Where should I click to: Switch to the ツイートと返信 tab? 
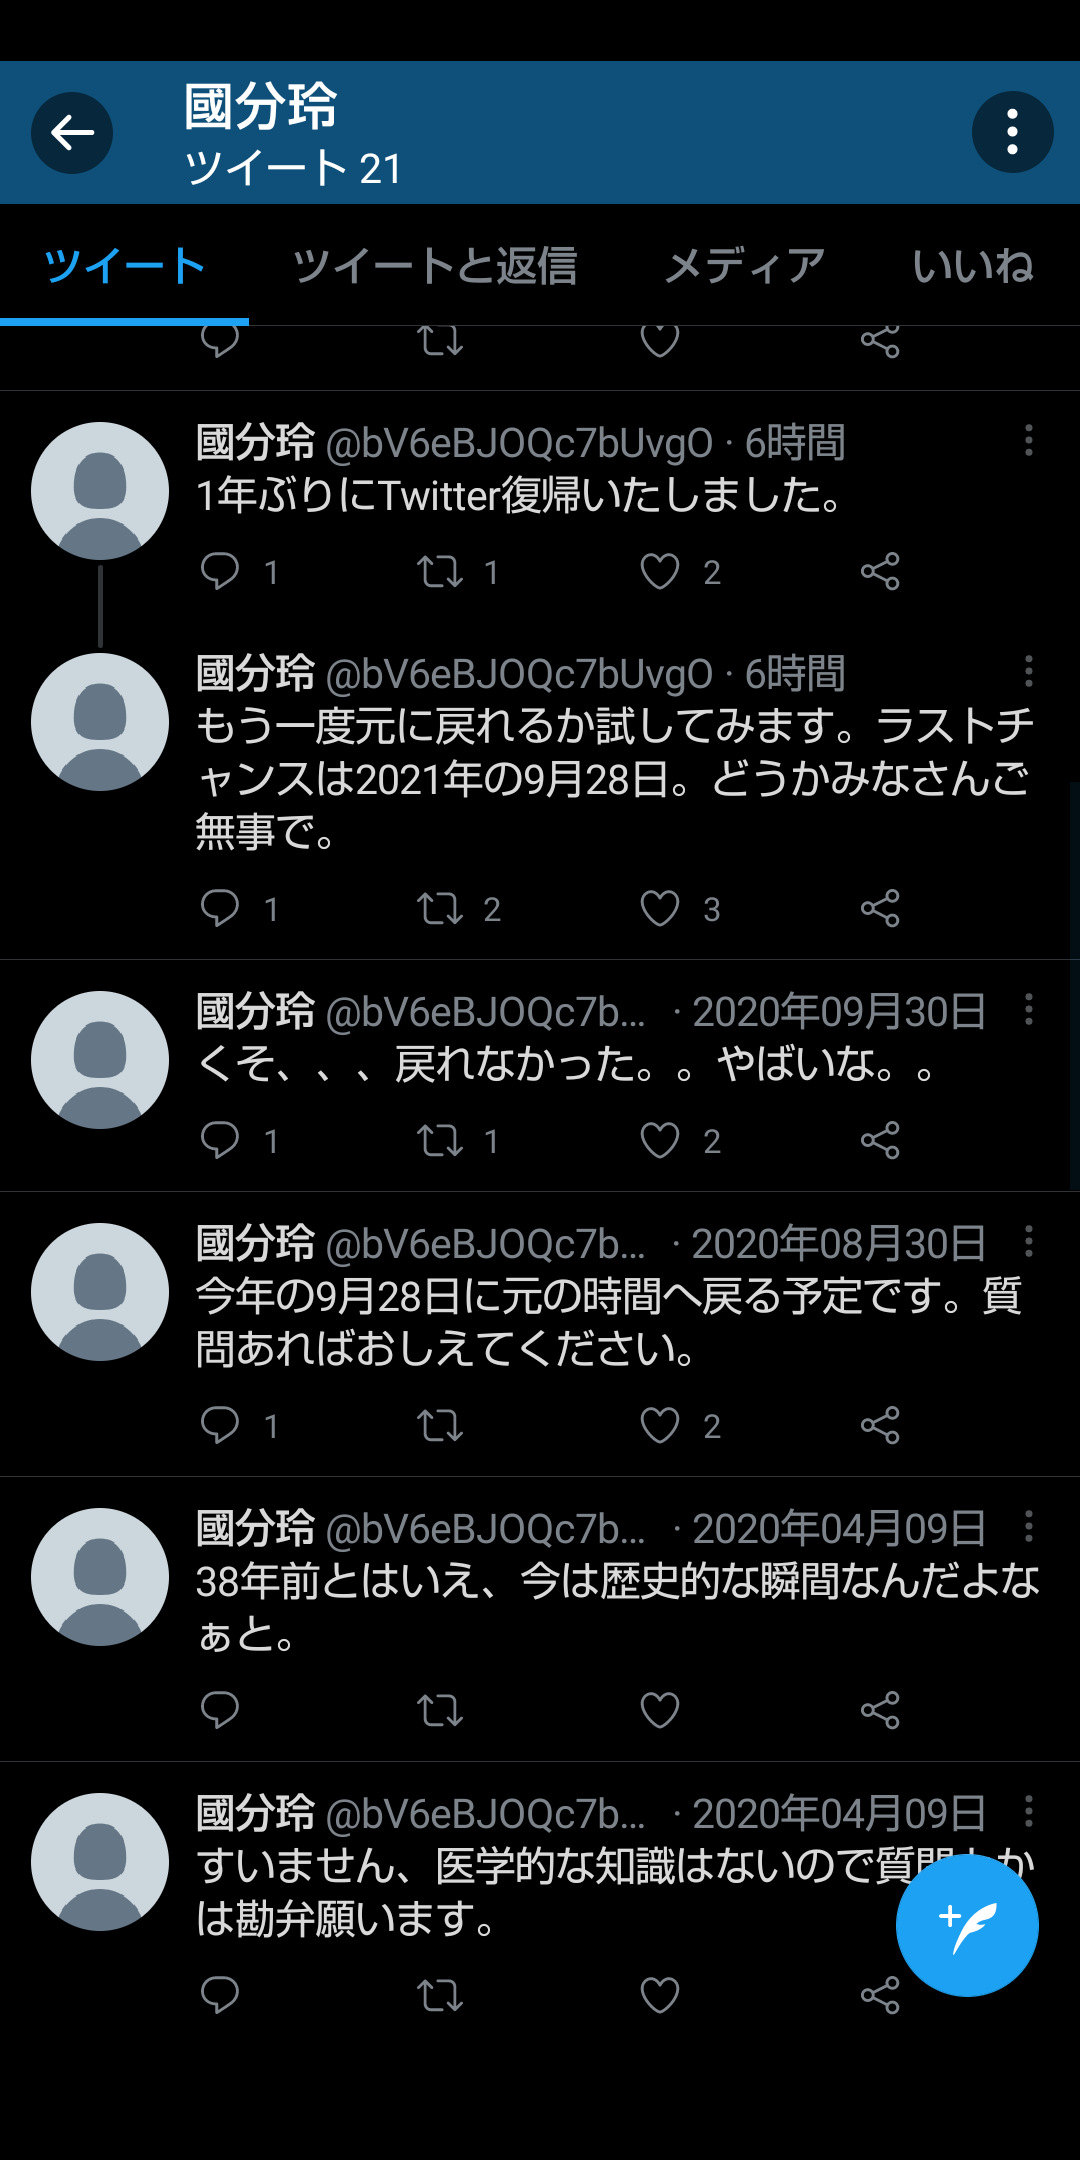pos(435,266)
